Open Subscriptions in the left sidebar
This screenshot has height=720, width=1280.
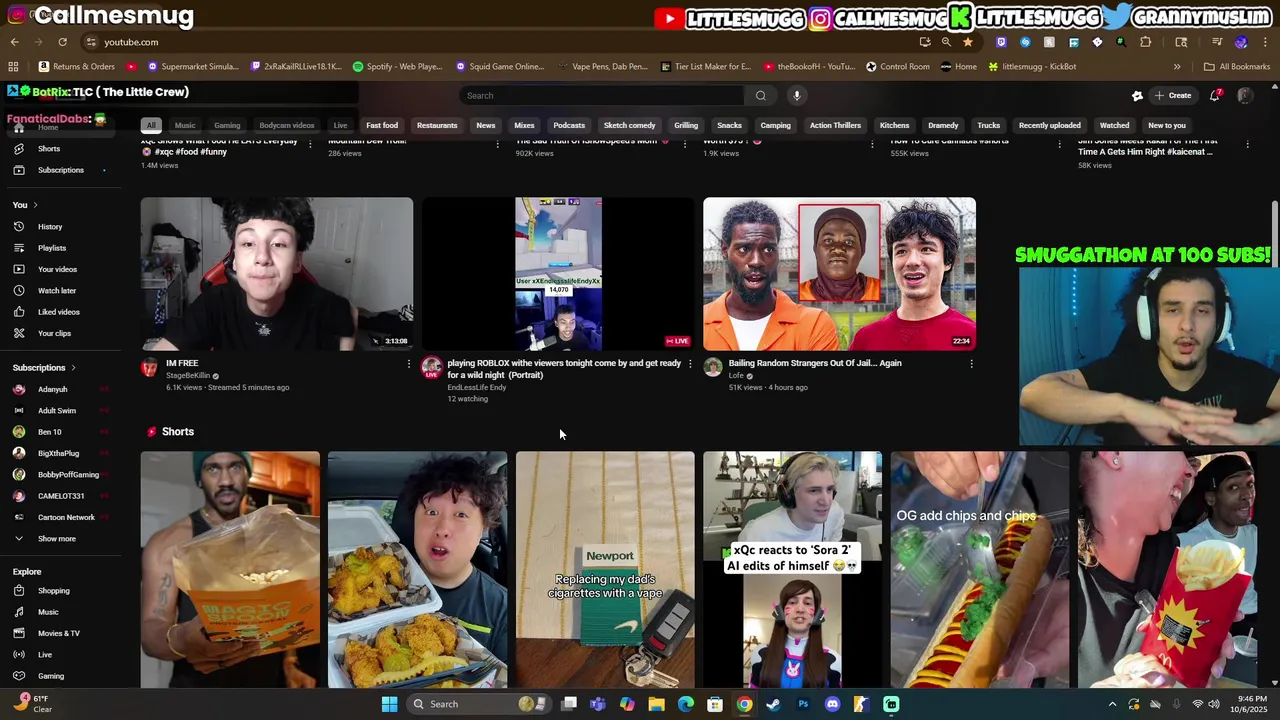(x=60, y=170)
